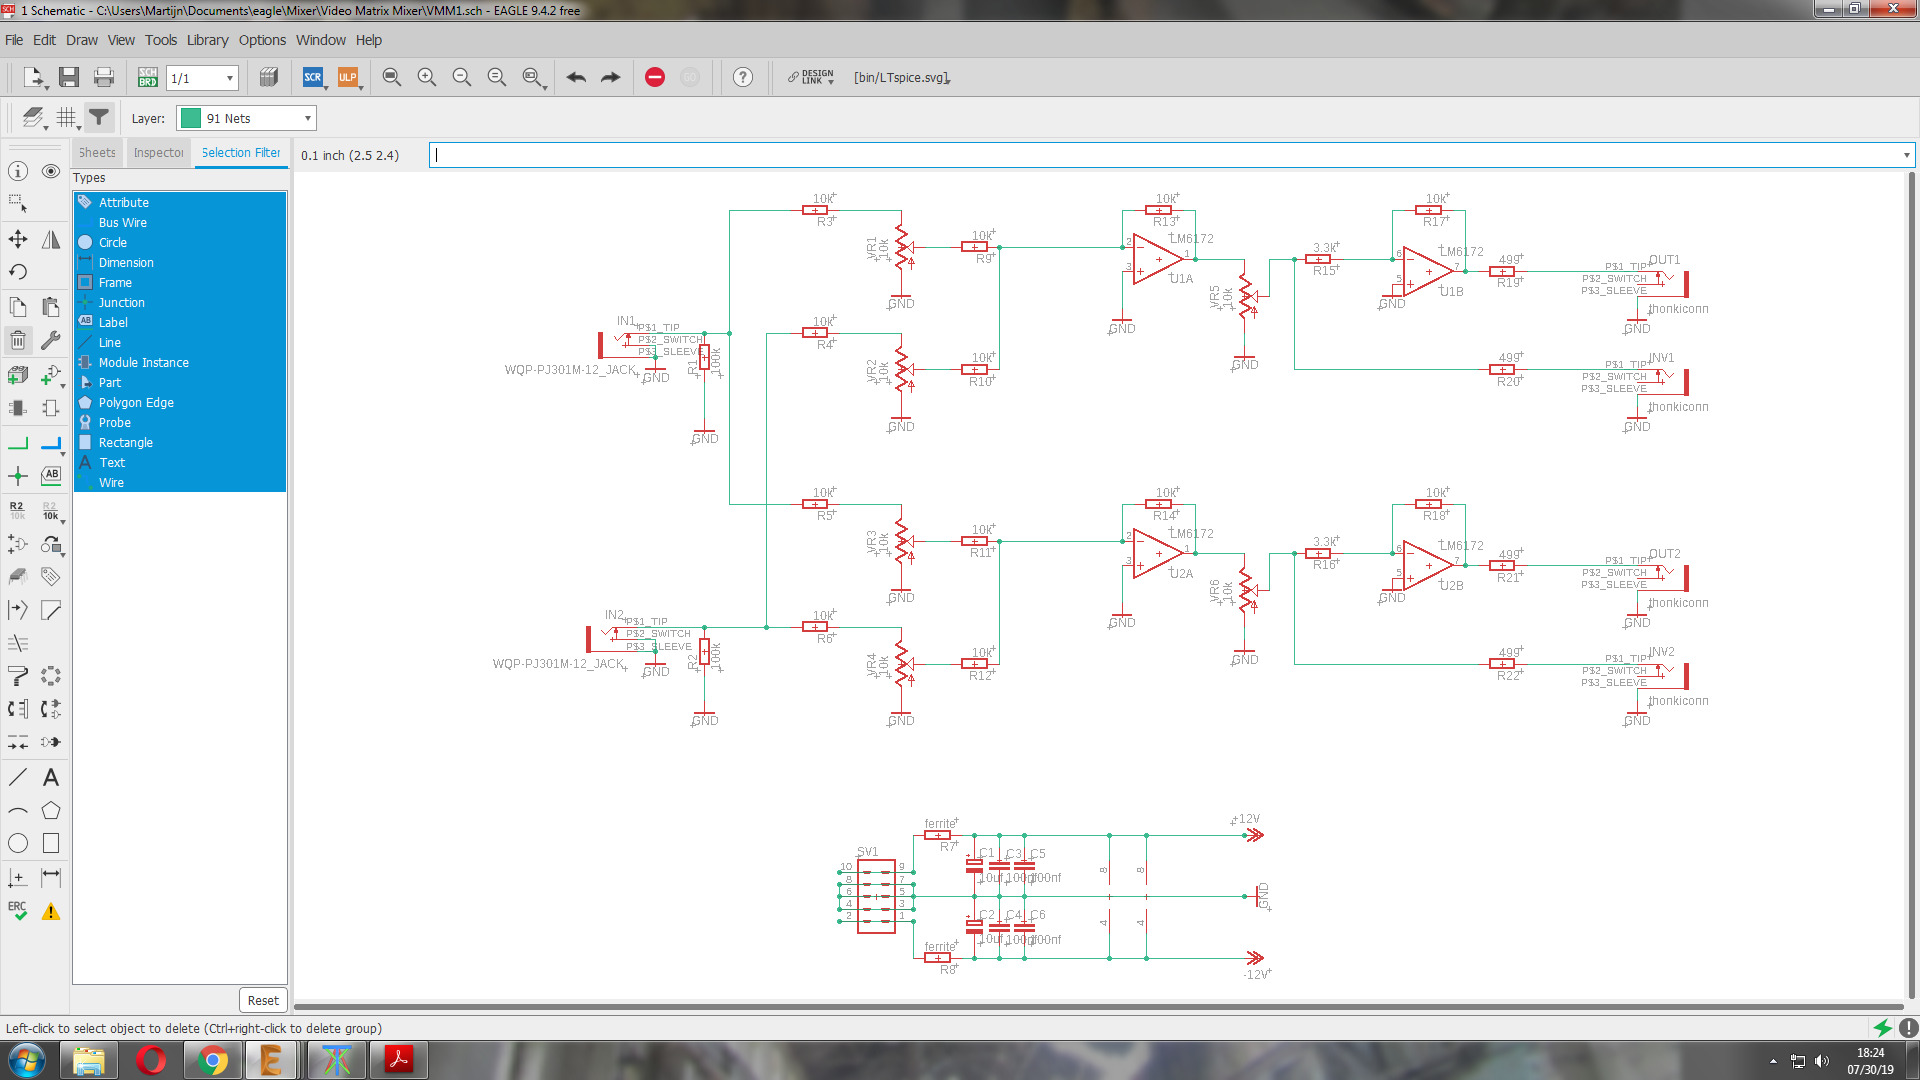Open the Grid settings icon
The image size is (1920, 1080).
[66, 118]
